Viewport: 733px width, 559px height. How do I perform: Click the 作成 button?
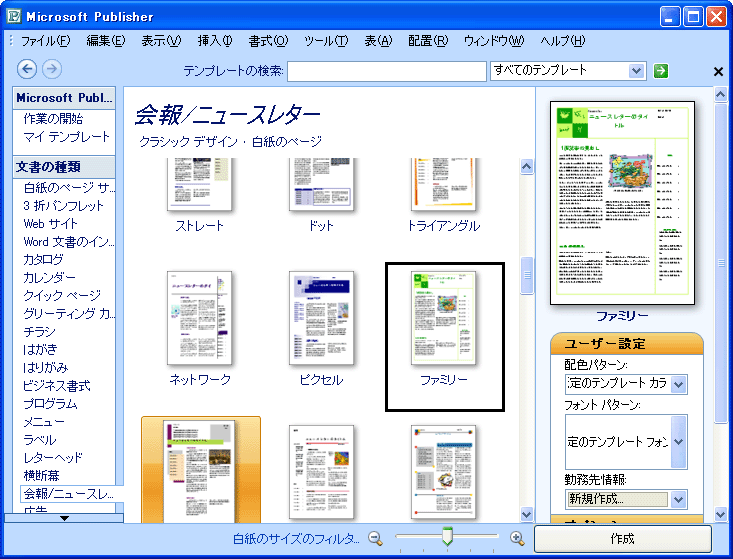[623, 539]
